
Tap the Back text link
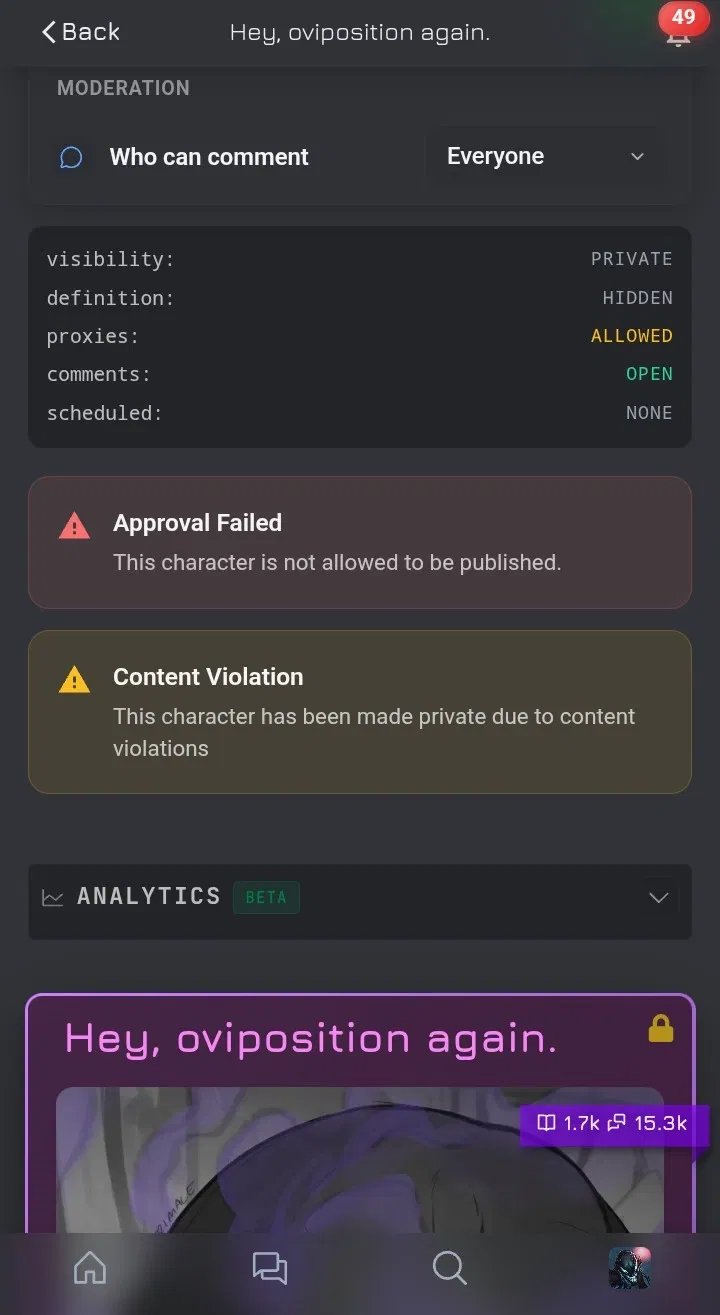pos(91,32)
